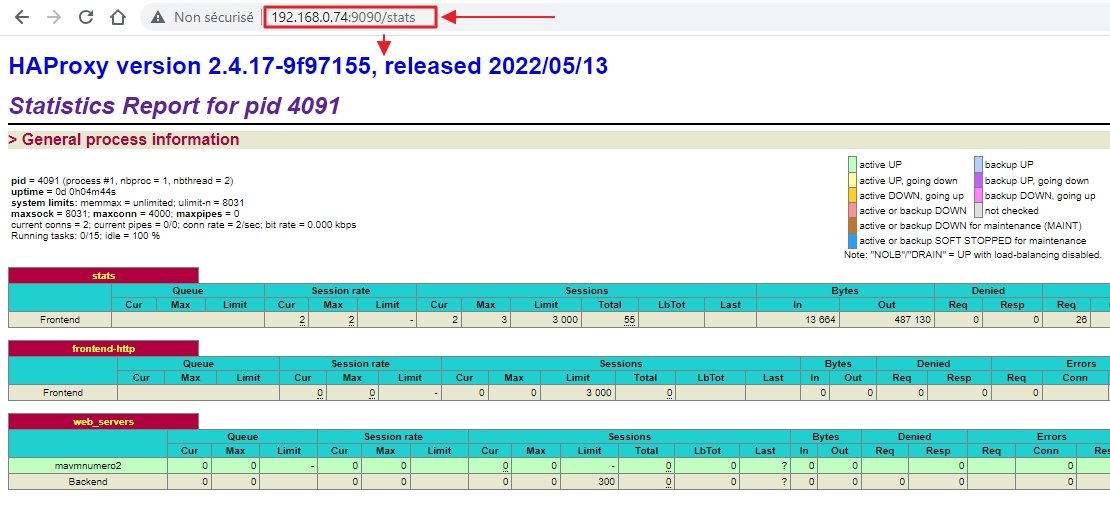Reload the HAProxy stats page

pyautogui.click(x=86, y=18)
